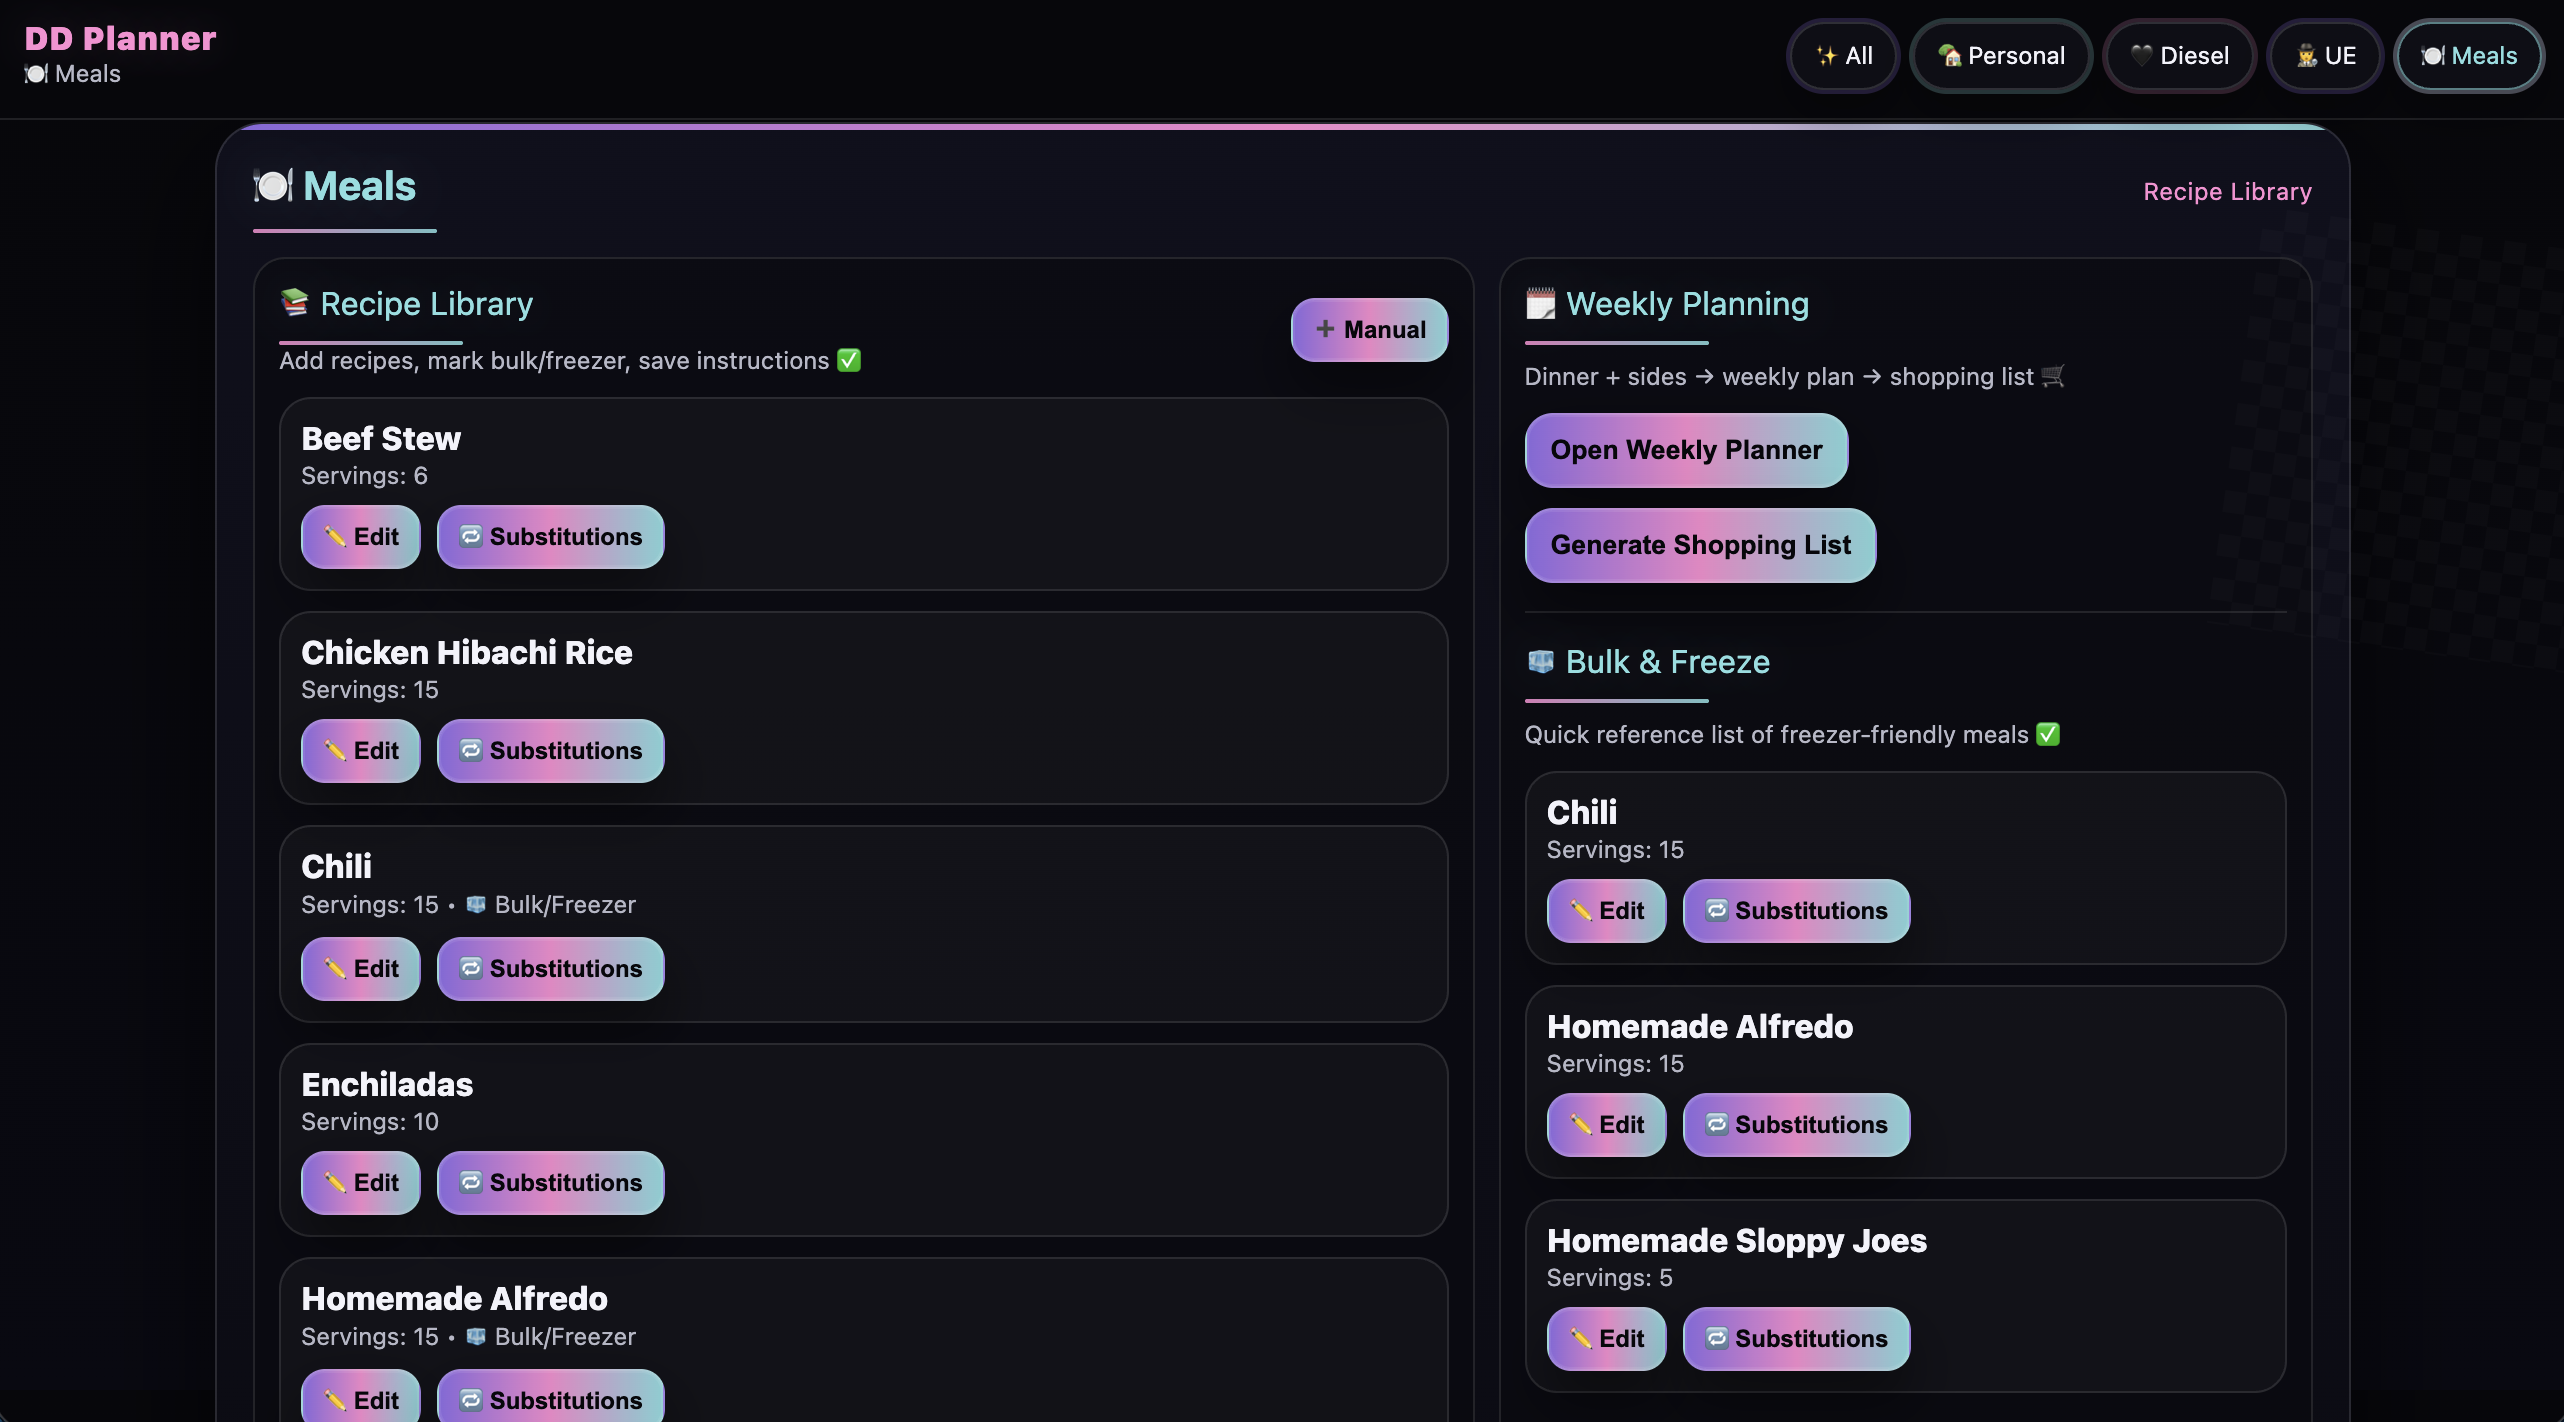Viewport: 2564px width, 1422px height.
Task: Edit Chili in Bulk & Freeze
Action: pos(1606,911)
